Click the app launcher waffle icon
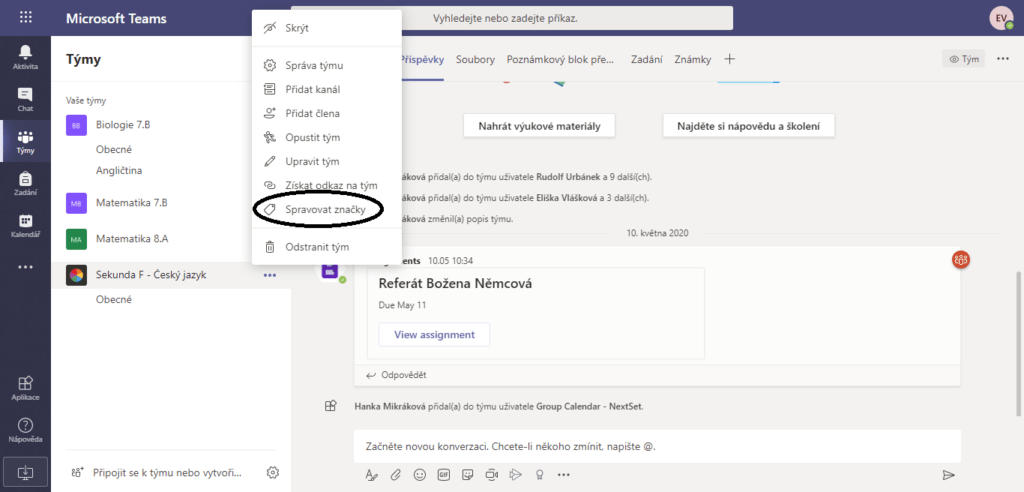Screen dimensions: 1024x492 (25, 18)
